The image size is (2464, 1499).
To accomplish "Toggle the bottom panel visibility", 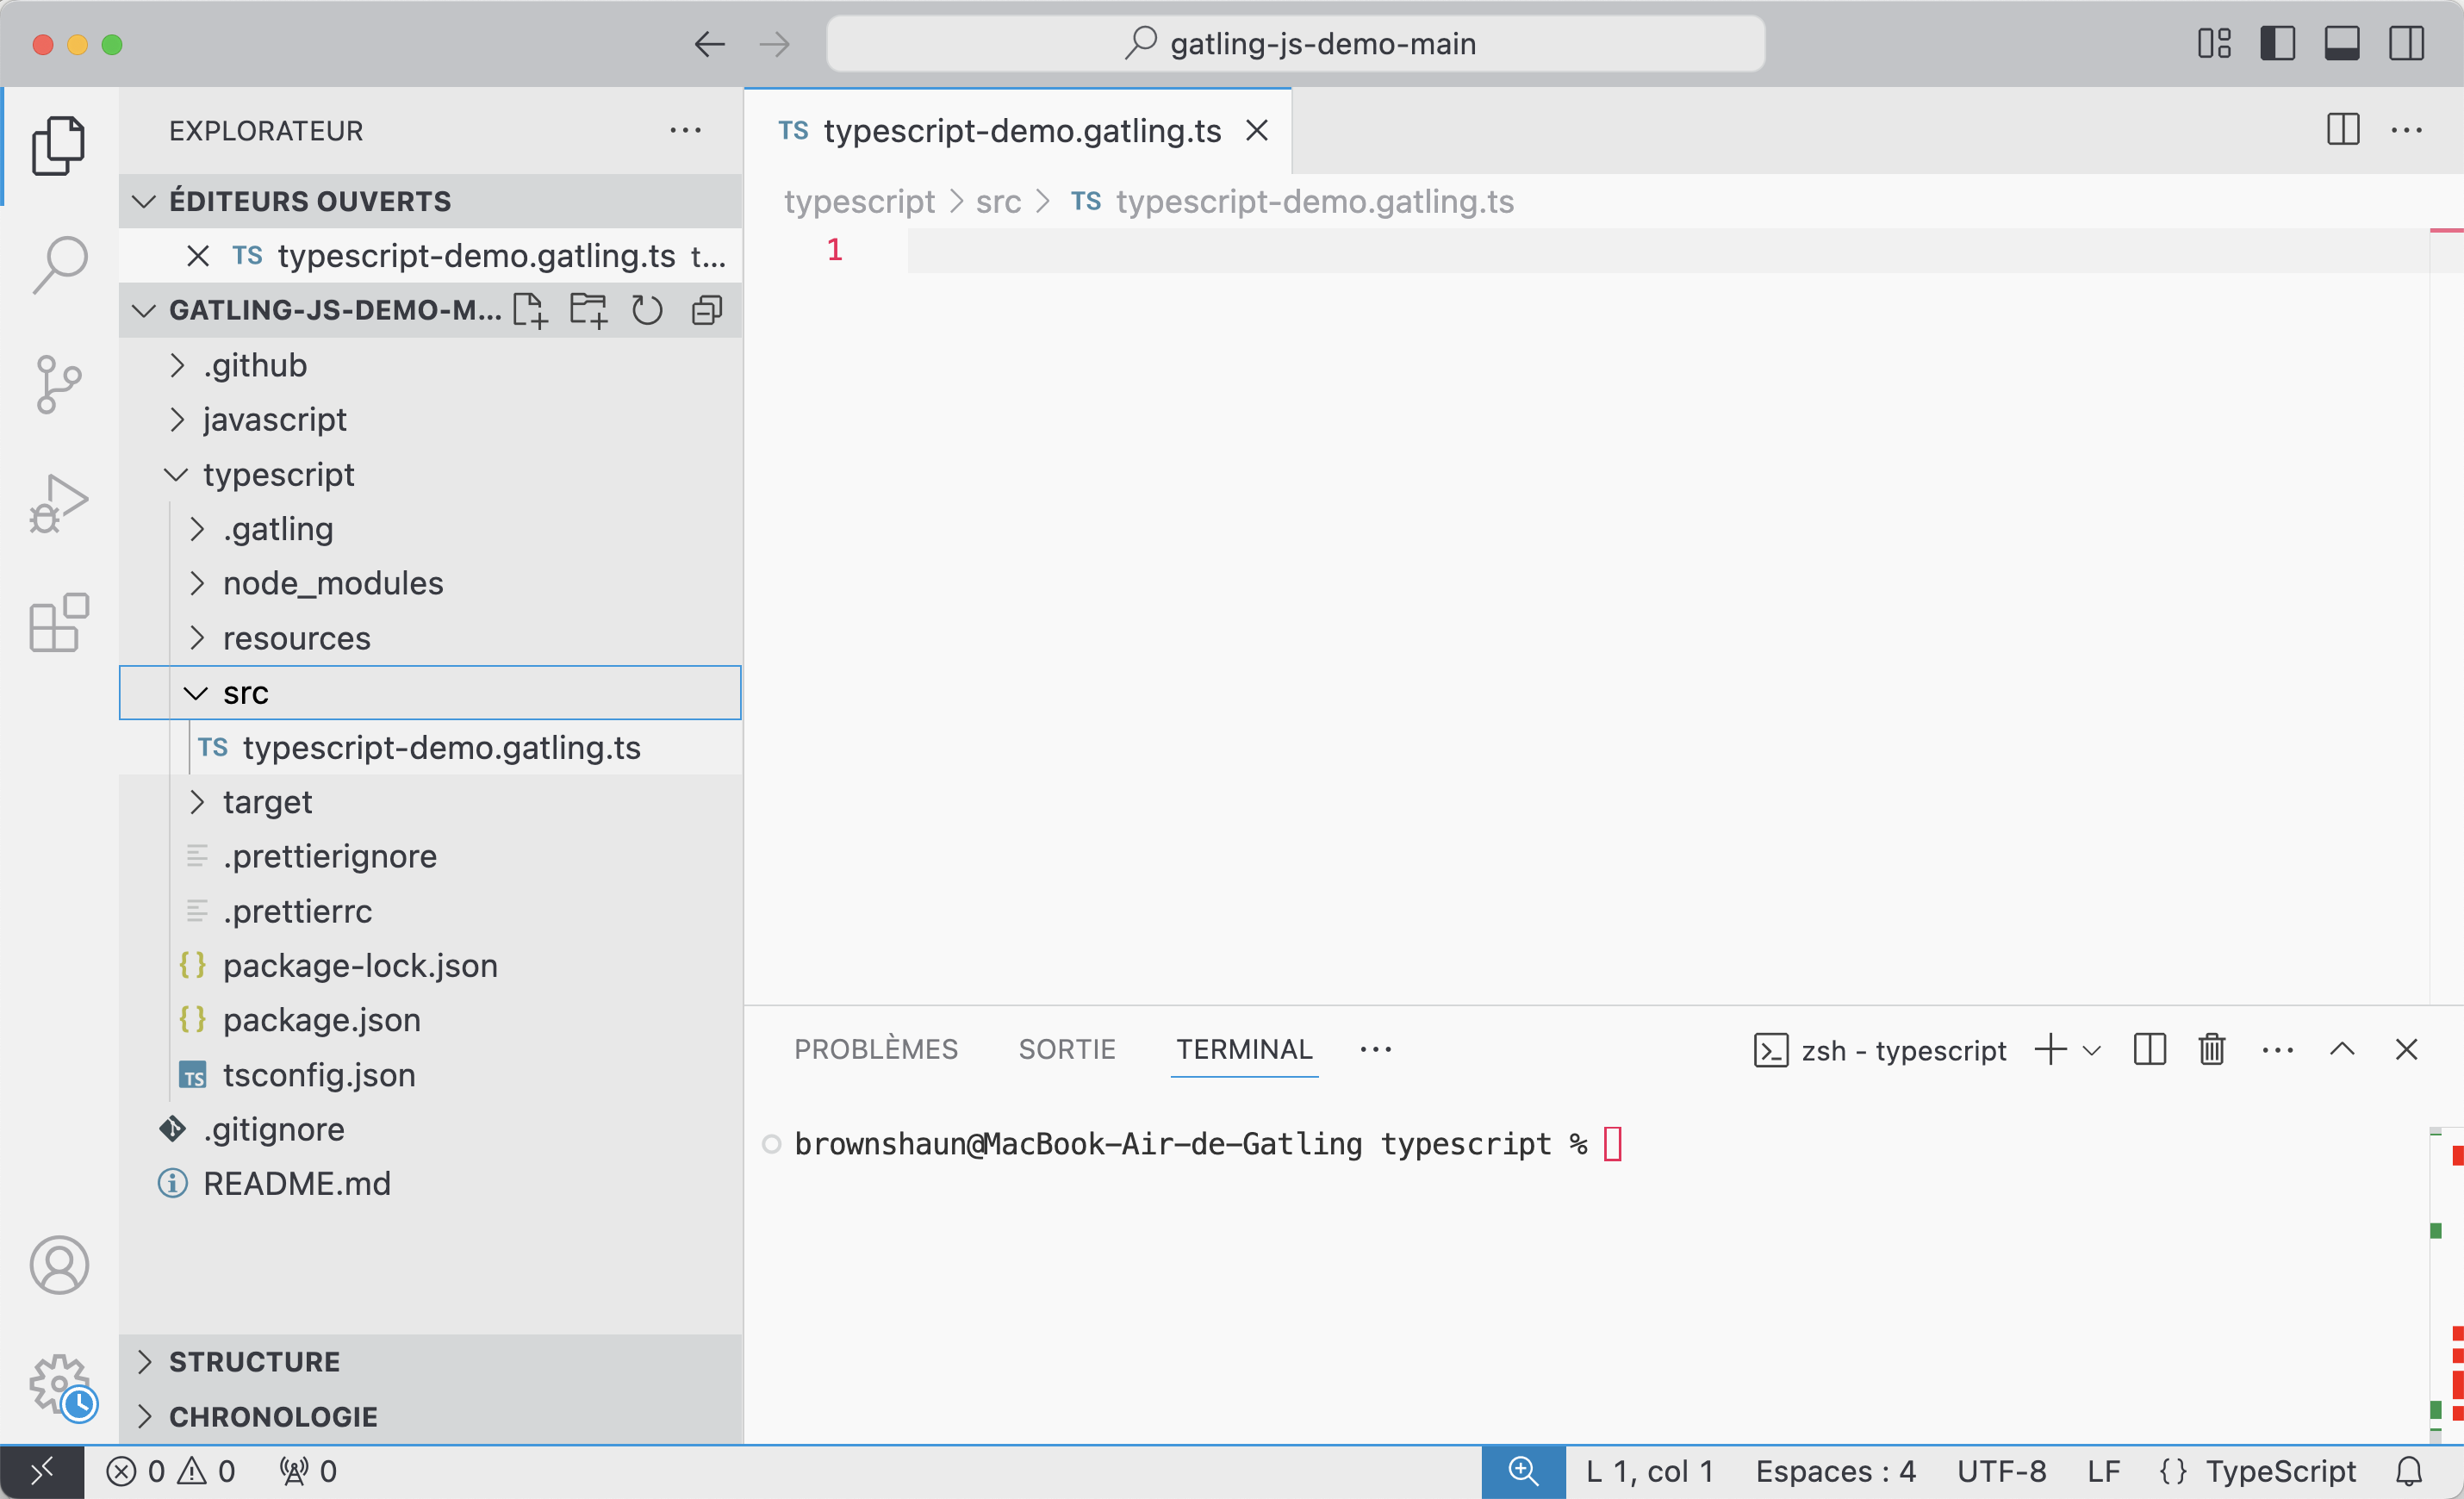I will click(x=2342, y=44).
